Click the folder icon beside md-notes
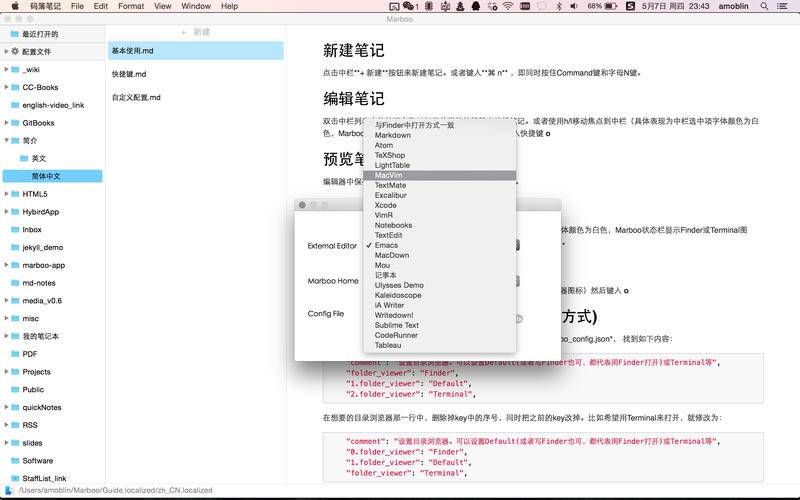Image resolution: width=800 pixels, height=500 pixels. pos(15,283)
